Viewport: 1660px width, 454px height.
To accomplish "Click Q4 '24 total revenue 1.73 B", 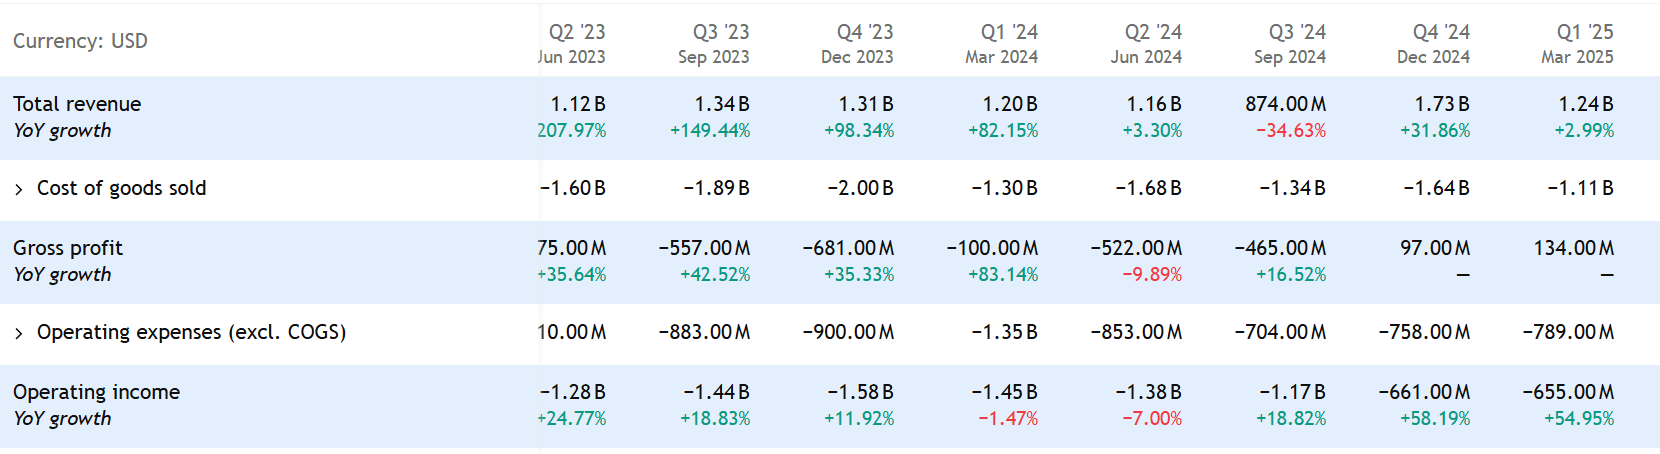I will pyautogui.click(x=1442, y=104).
